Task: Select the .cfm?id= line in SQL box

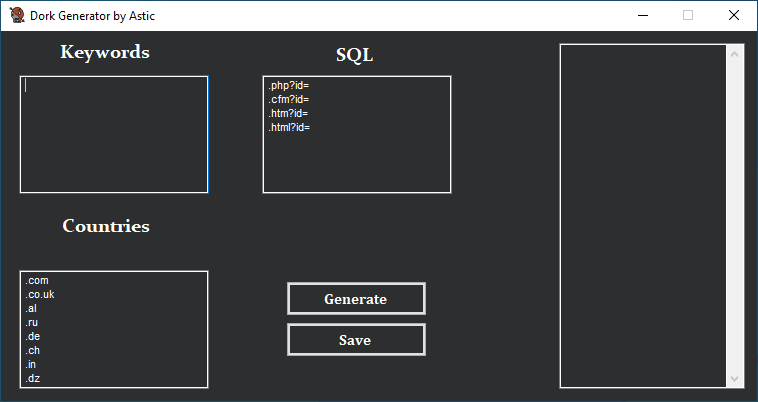Action: (289, 100)
